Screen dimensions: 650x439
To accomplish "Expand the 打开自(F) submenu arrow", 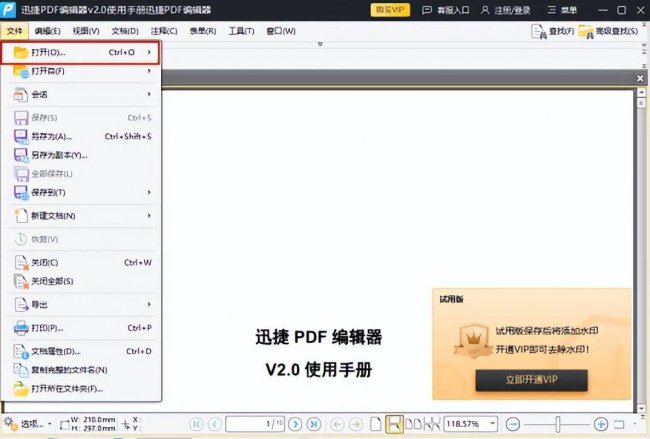I will pos(149,71).
